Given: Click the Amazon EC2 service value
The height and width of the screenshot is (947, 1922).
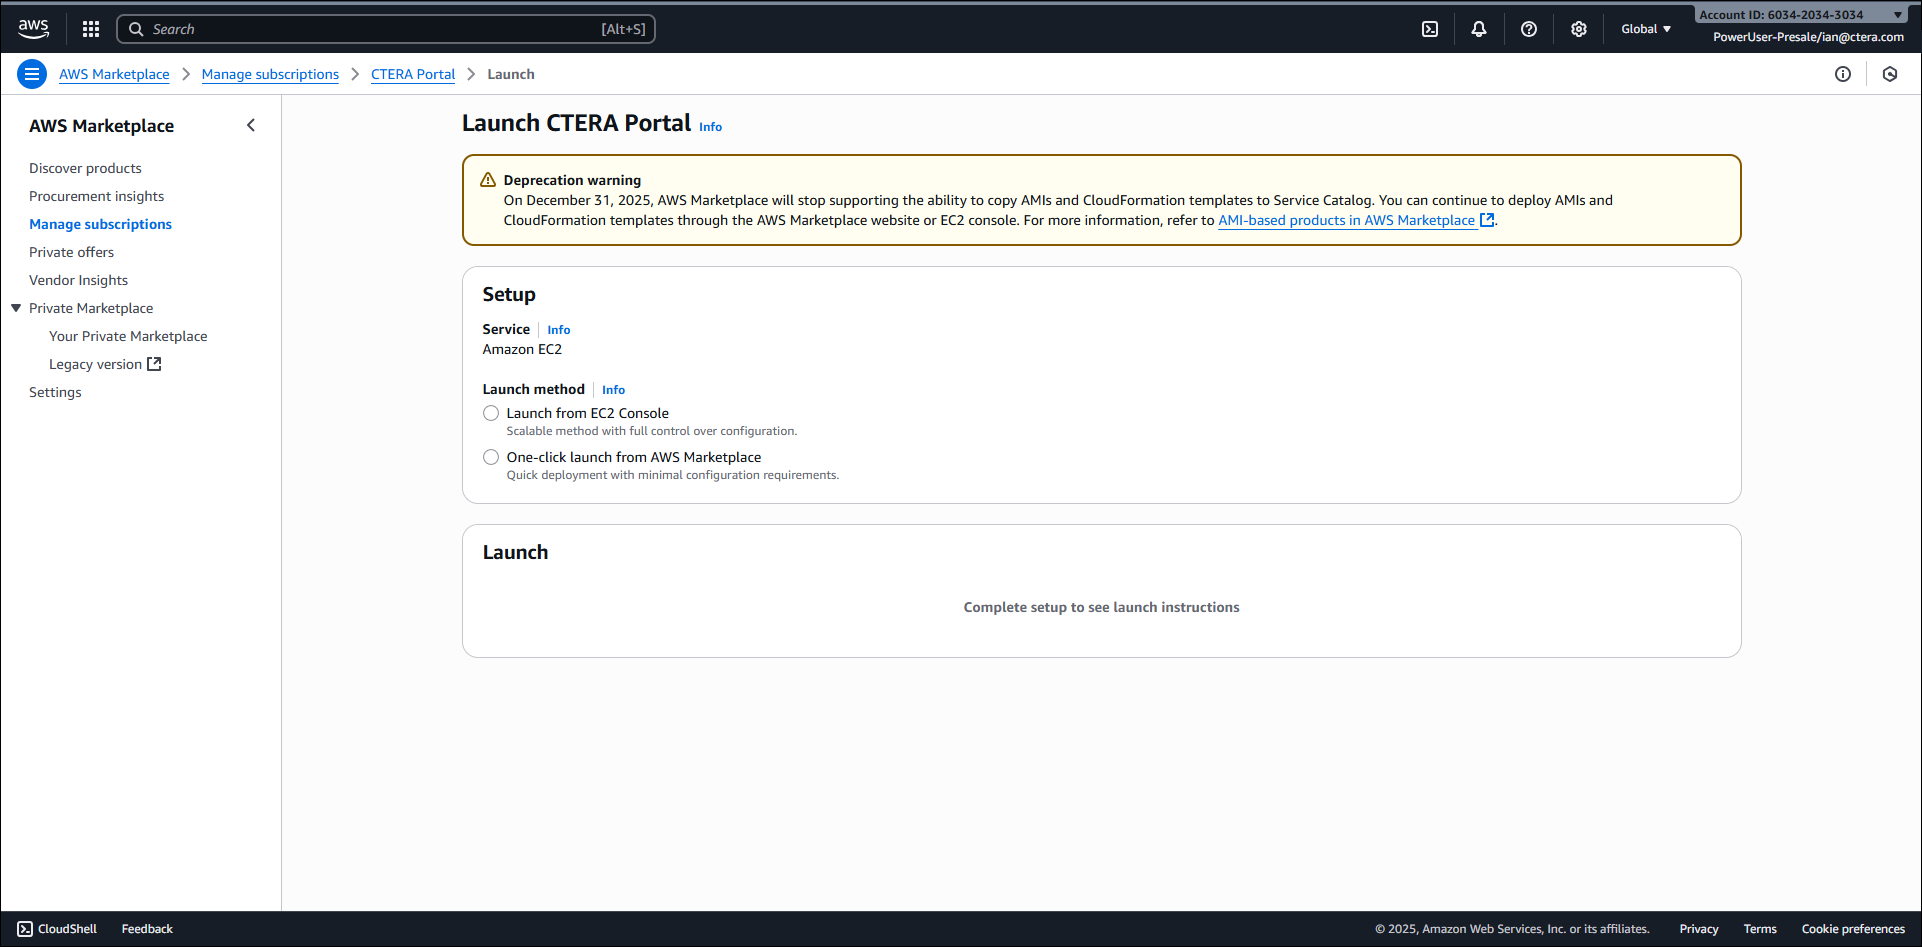Looking at the screenshot, I should (522, 349).
